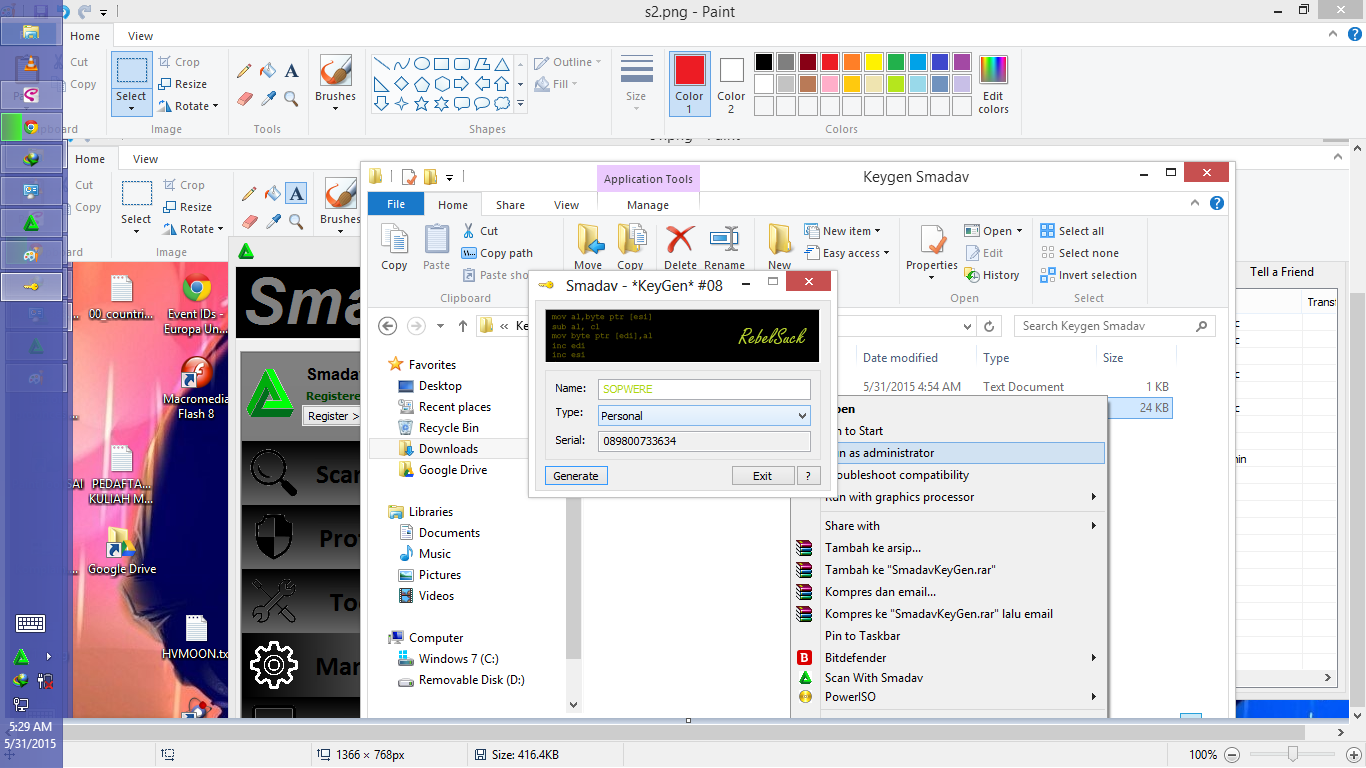Open the Share tab in Keygen Smadav explorer

pos(510,205)
